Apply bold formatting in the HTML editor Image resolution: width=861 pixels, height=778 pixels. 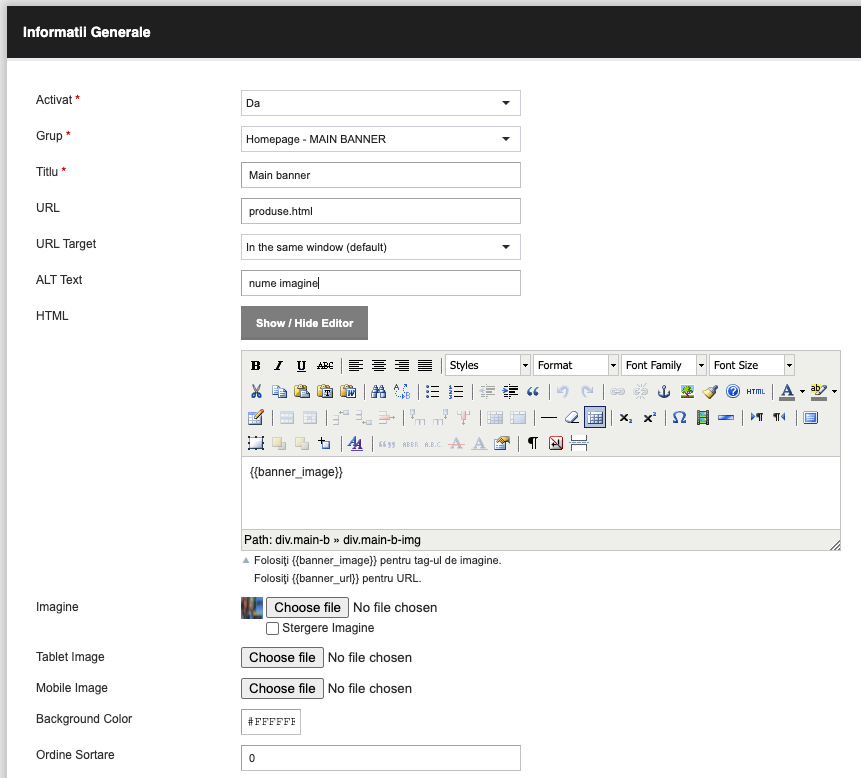pyautogui.click(x=255, y=365)
